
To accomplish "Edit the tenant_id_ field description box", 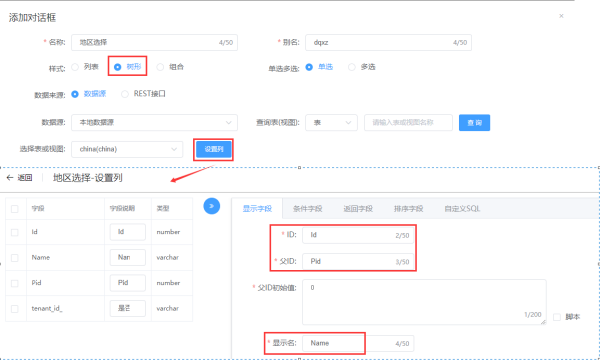I will [128, 308].
